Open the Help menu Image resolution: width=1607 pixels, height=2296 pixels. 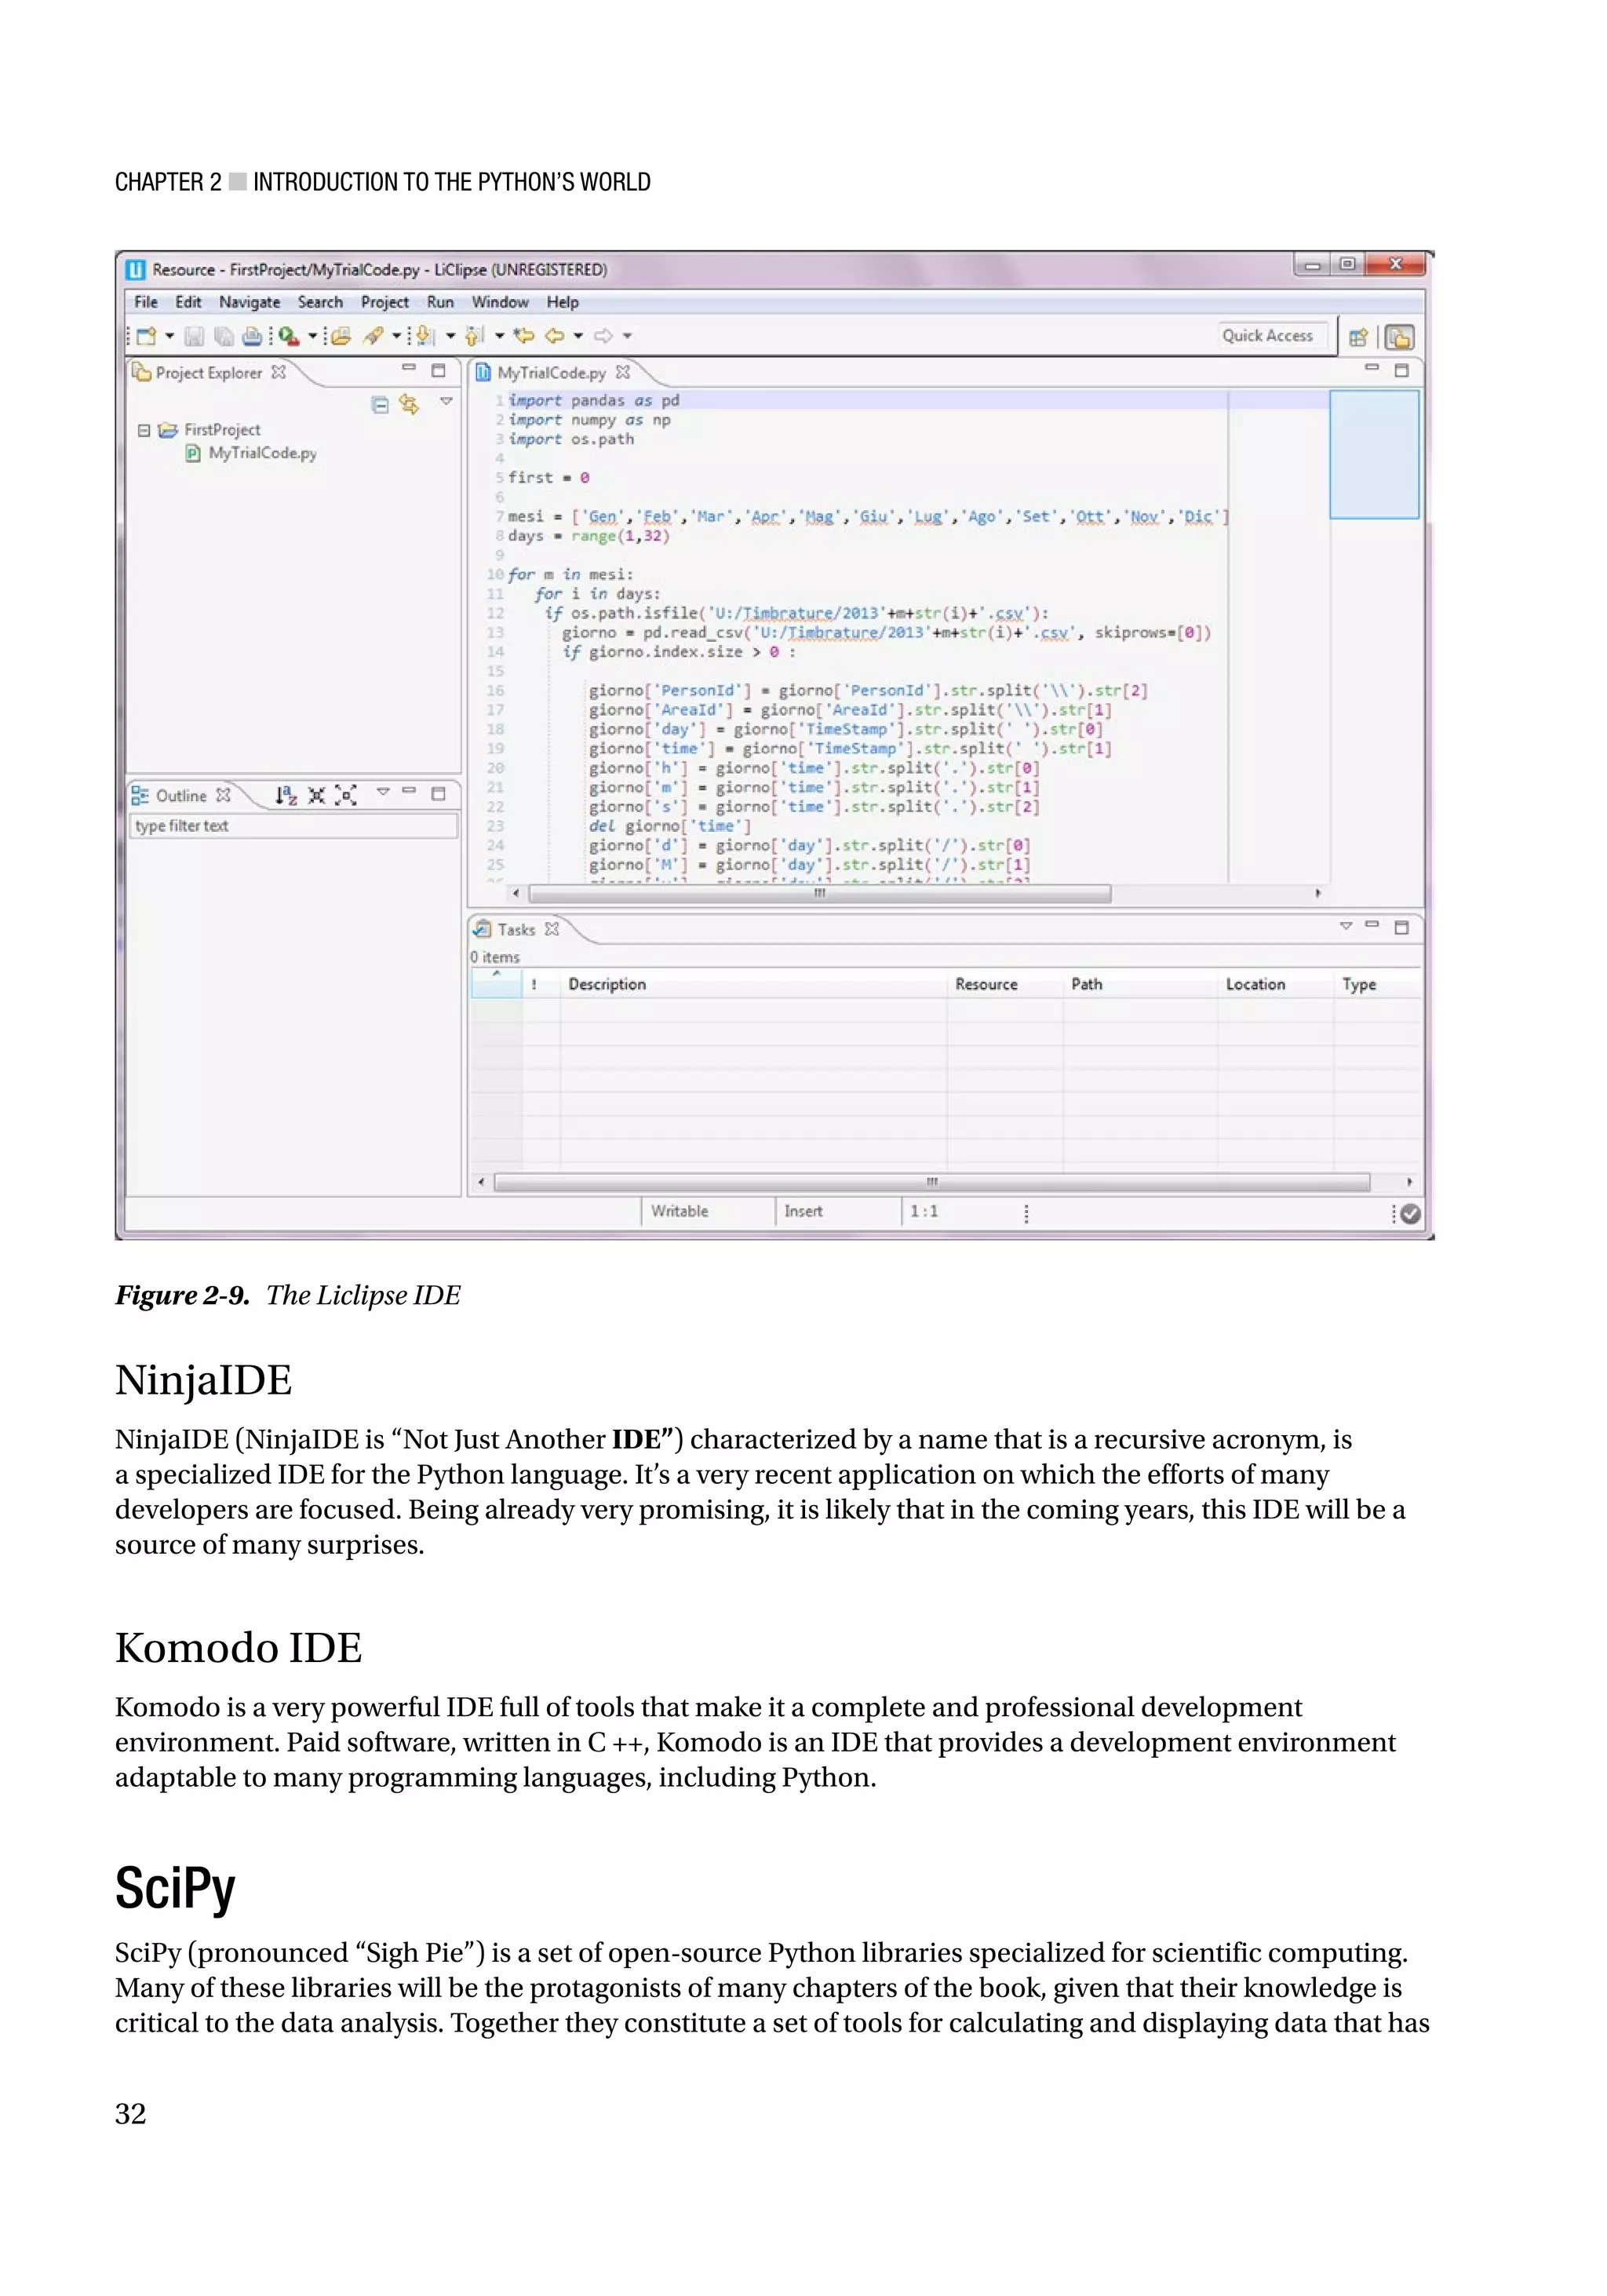[x=562, y=302]
